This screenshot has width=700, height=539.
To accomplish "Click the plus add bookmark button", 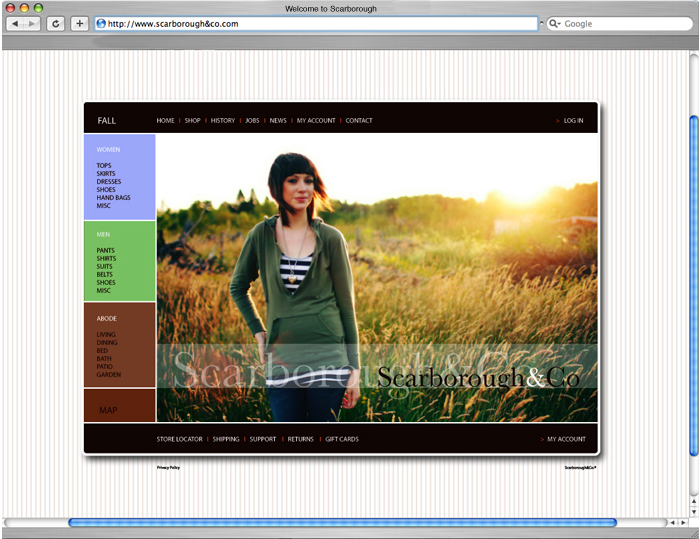I will point(80,23).
